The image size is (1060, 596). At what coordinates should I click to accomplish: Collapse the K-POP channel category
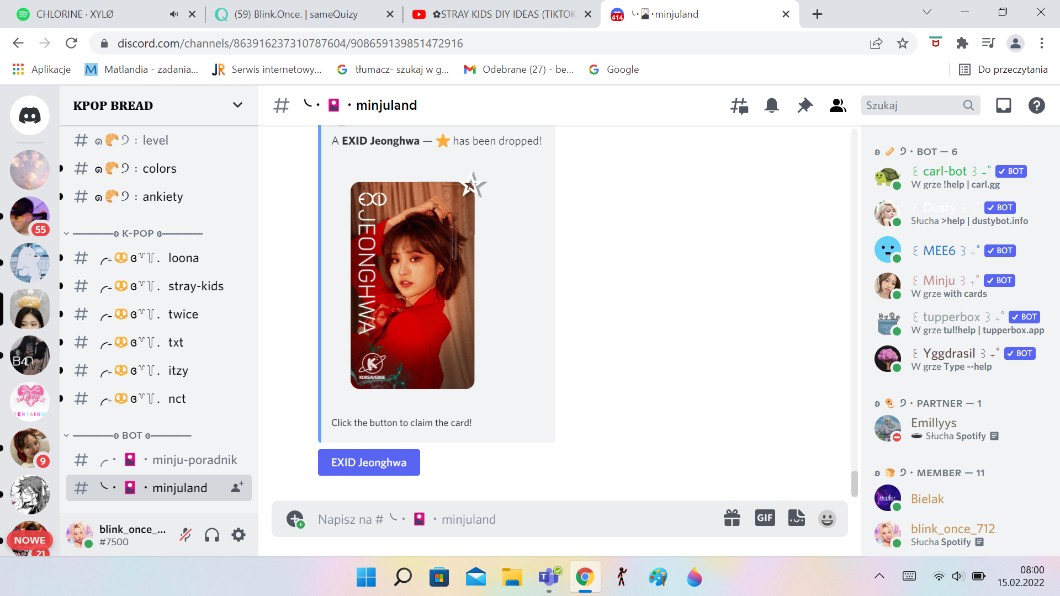coord(67,234)
